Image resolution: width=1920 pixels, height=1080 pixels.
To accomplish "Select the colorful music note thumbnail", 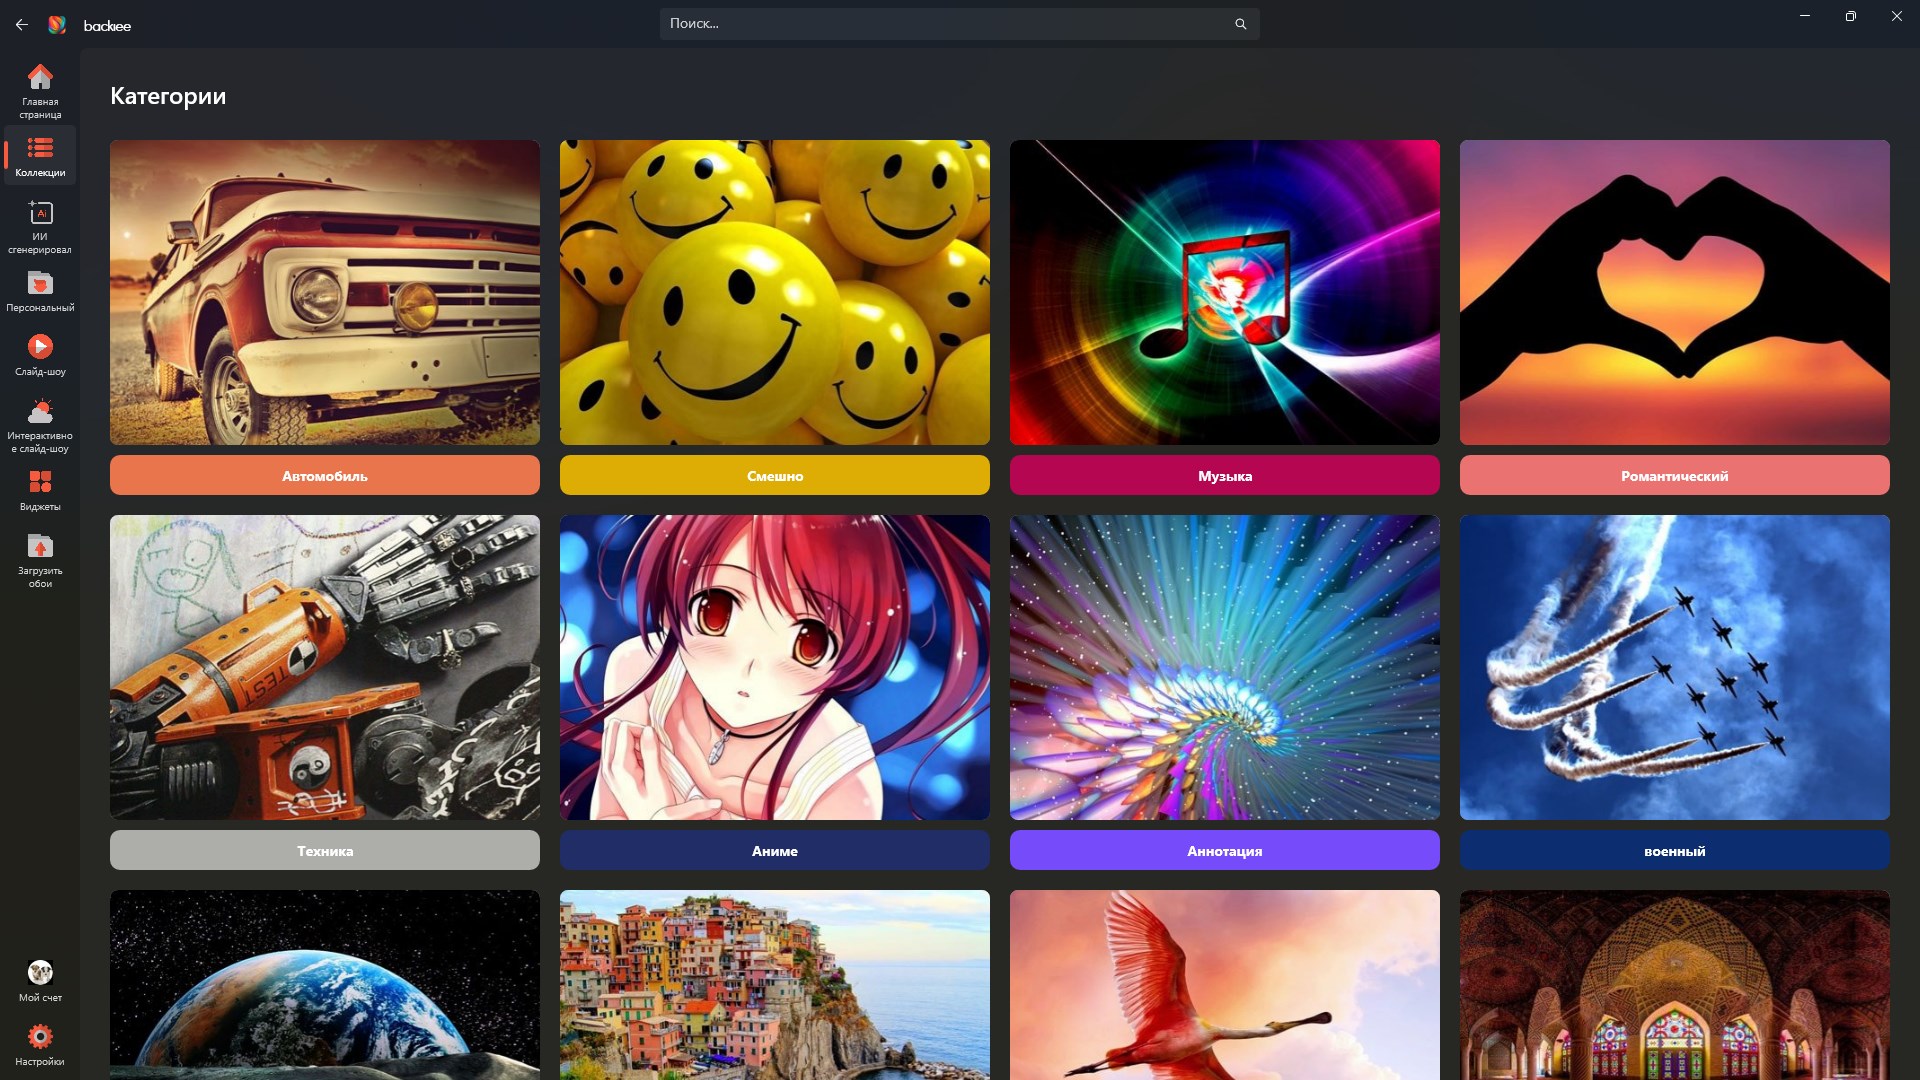I will (x=1225, y=292).
